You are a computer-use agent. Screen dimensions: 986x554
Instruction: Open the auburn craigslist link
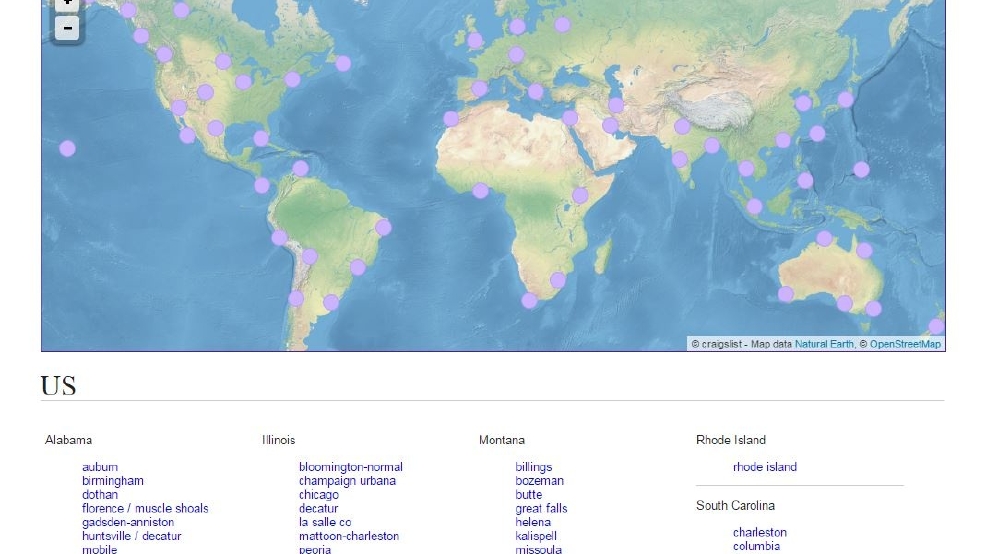point(100,467)
